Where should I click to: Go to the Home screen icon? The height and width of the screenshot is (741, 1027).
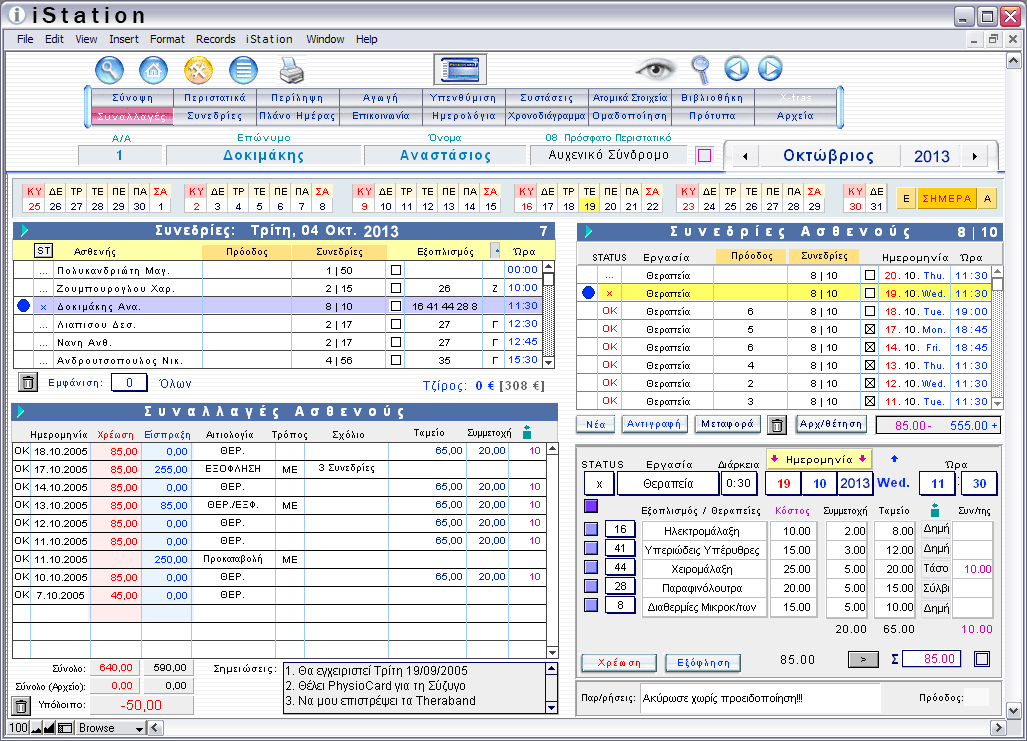point(153,69)
